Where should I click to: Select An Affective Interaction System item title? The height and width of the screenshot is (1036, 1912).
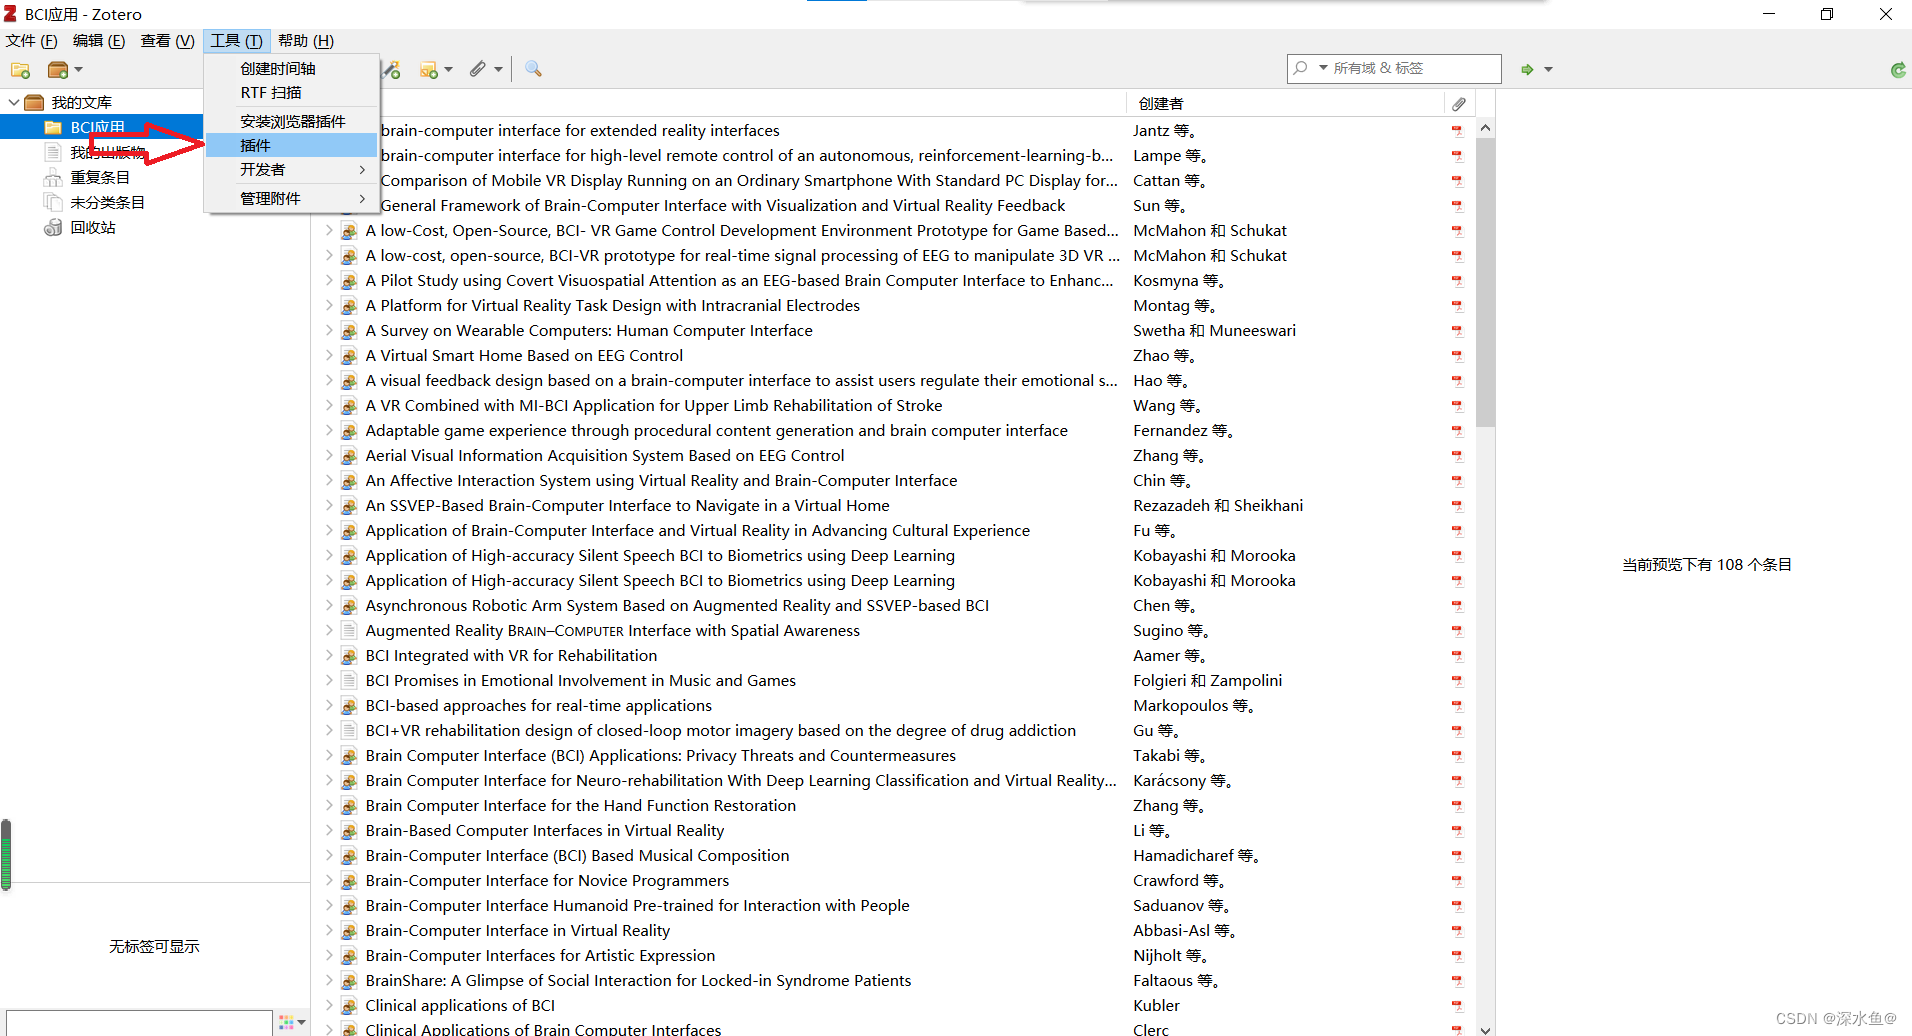(661, 481)
